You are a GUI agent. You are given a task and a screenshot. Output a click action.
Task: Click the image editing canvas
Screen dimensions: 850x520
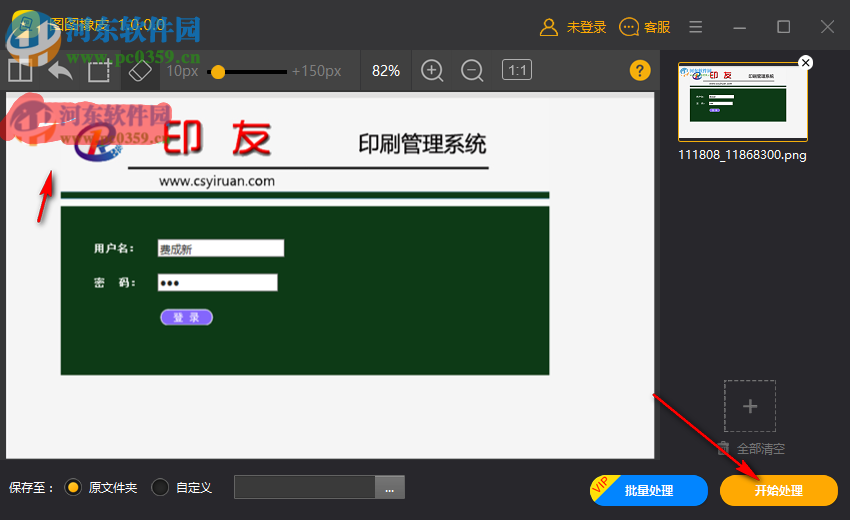pyautogui.click(x=330, y=275)
